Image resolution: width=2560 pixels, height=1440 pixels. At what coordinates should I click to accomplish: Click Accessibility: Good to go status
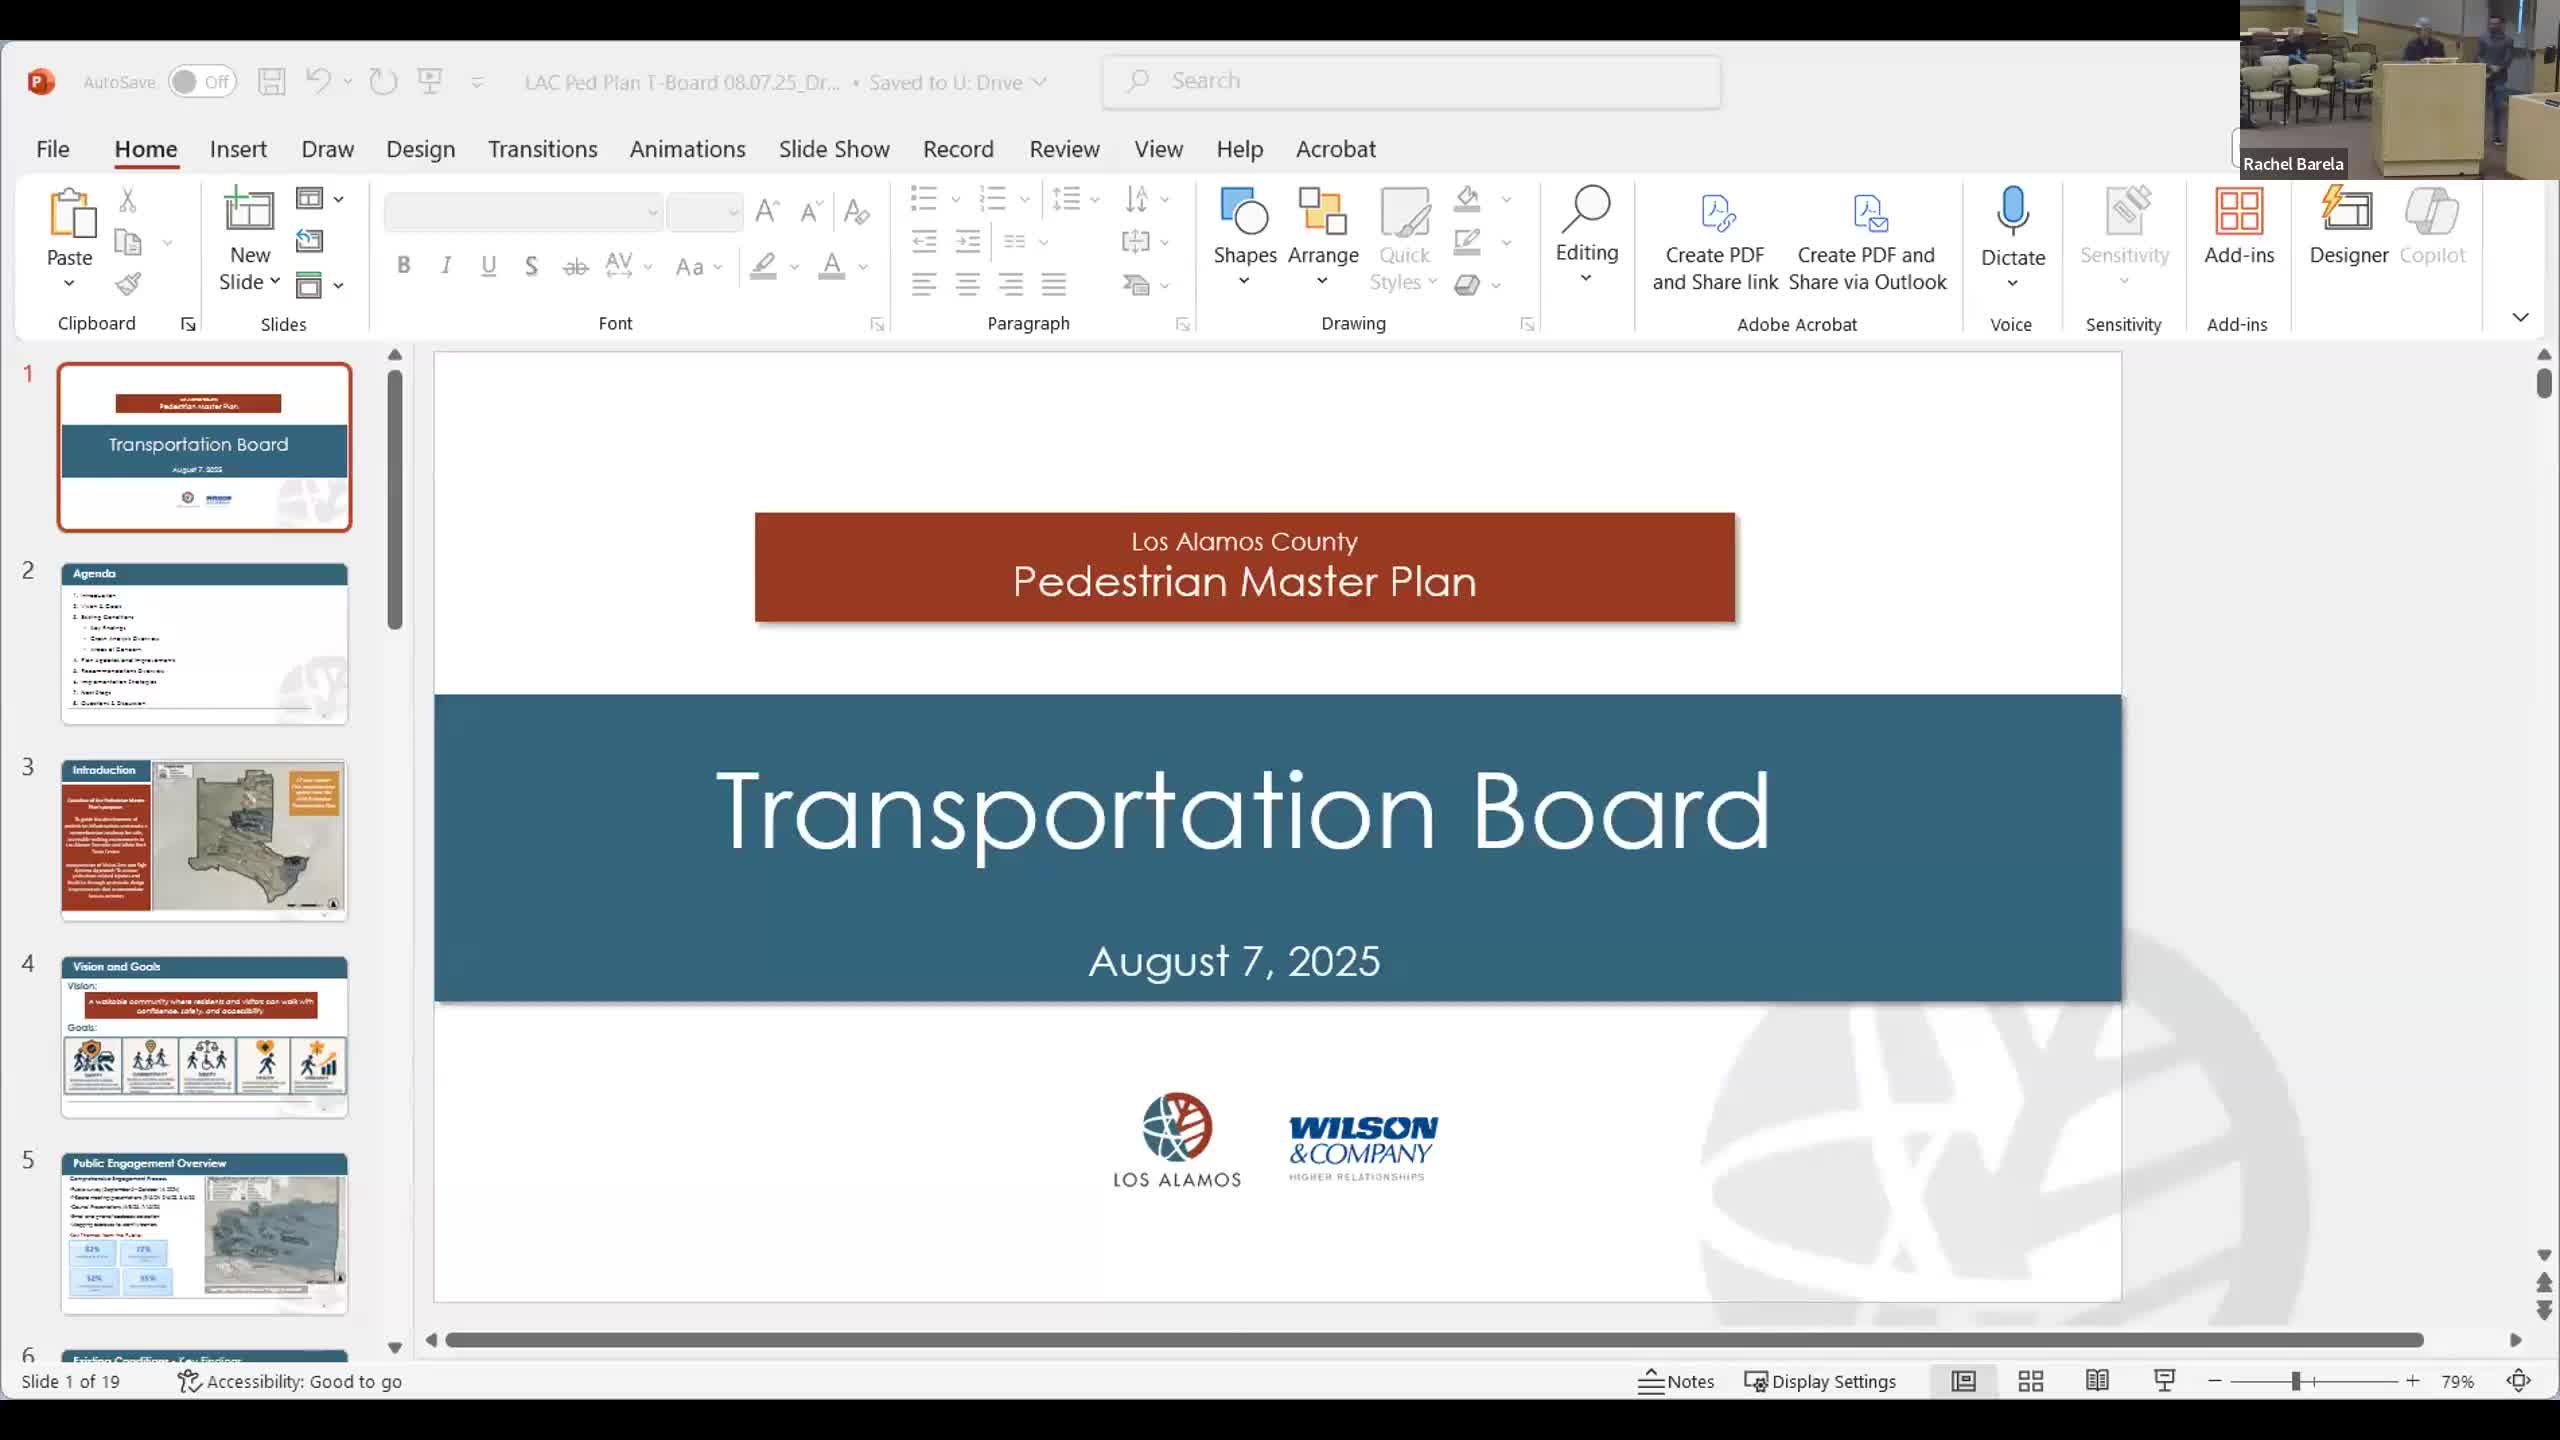[x=290, y=1381]
